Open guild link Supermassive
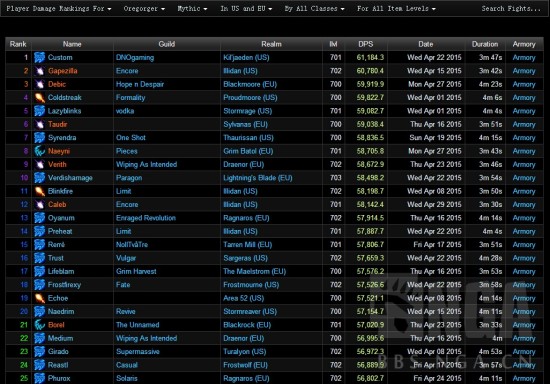Screen dimensions: 550x384 point(138,351)
